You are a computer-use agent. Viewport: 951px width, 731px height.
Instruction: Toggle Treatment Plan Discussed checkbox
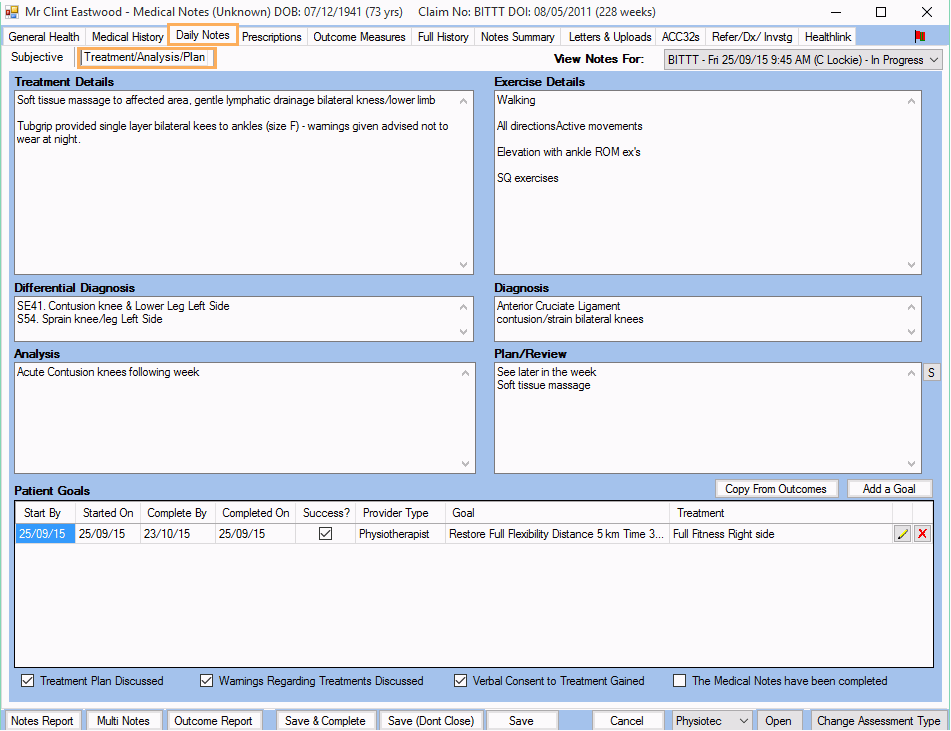[26, 681]
